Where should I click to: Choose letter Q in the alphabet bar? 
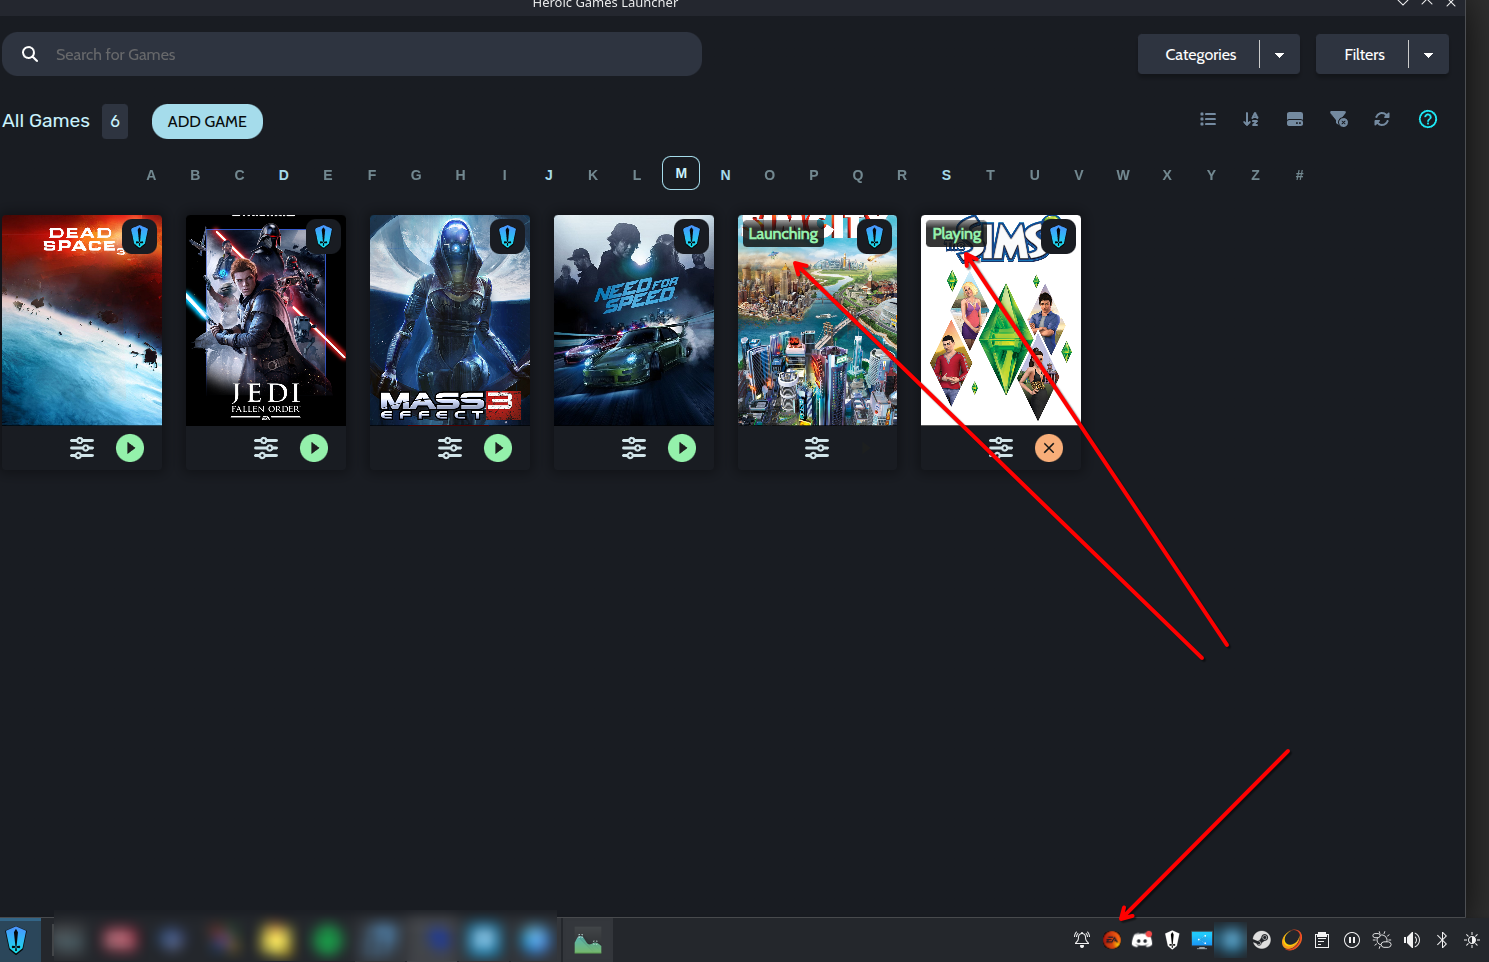coord(858,175)
